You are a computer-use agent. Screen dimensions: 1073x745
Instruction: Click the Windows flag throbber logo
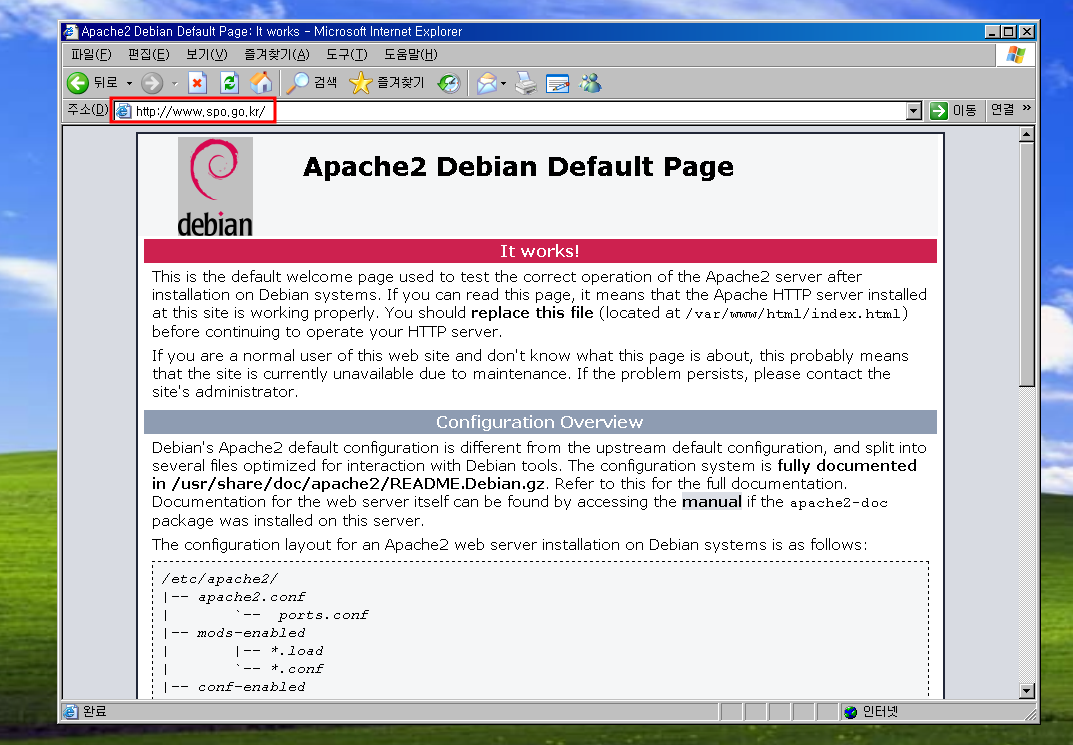pyautogui.click(x=1016, y=55)
